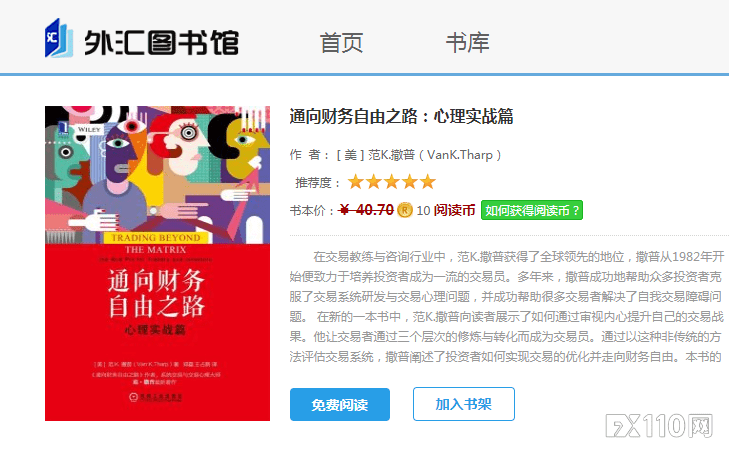Open the 首页 navigation tab
This screenshot has height=450, width=729.
pyautogui.click(x=341, y=43)
